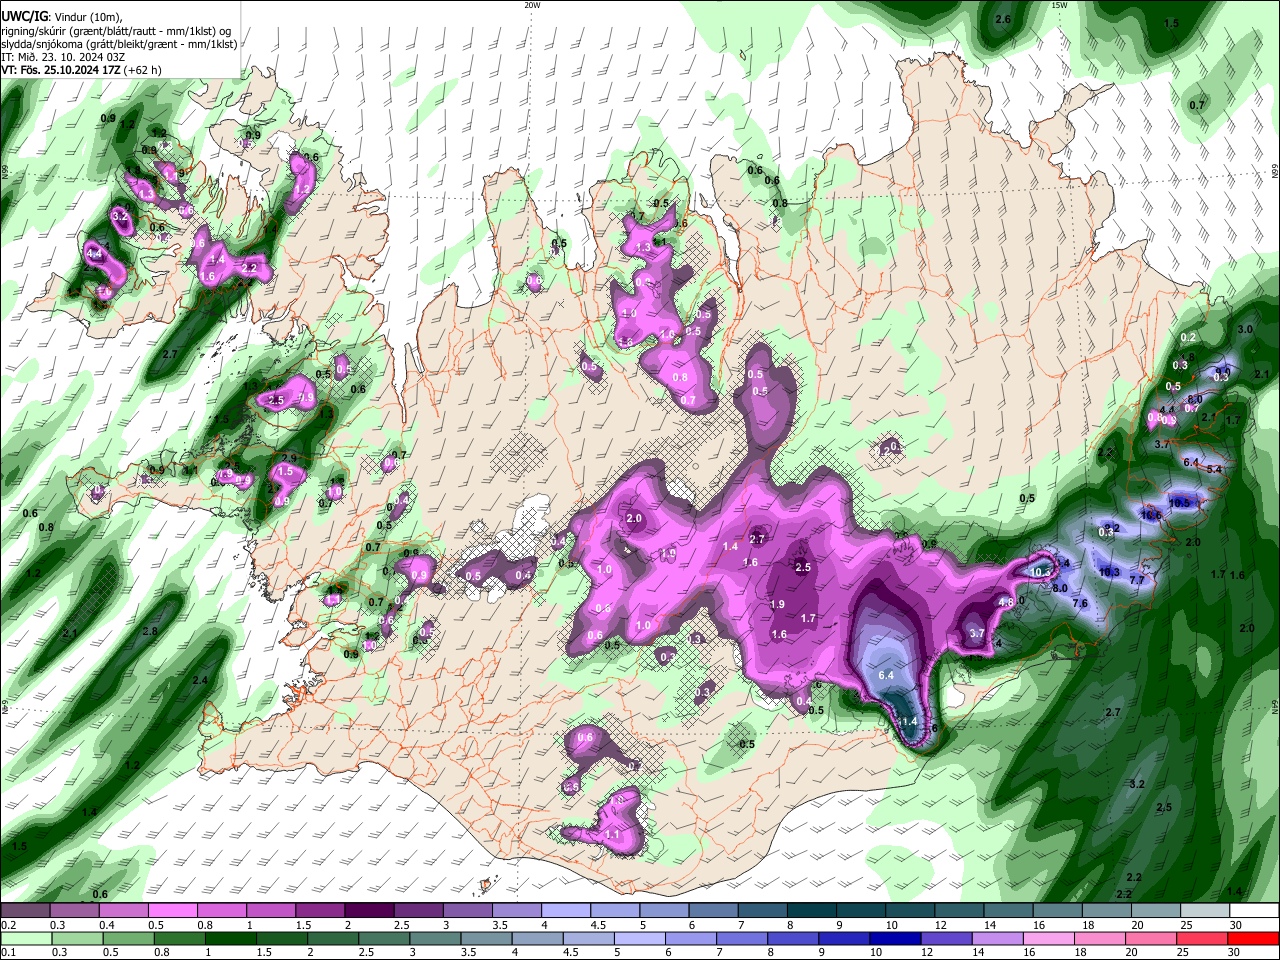Image resolution: width=1280 pixels, height=960 pixels.
Task: Click the bright magenta 0.5 swatch in the upper legend row
Action: [x=172, y=910]
